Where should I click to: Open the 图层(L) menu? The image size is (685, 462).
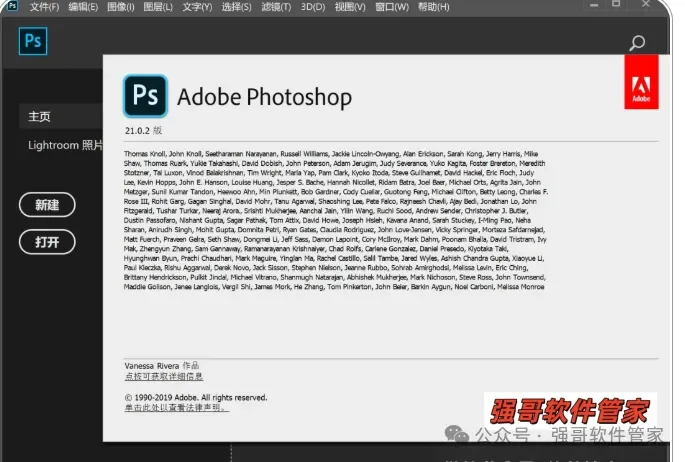(x=158, y=7)
